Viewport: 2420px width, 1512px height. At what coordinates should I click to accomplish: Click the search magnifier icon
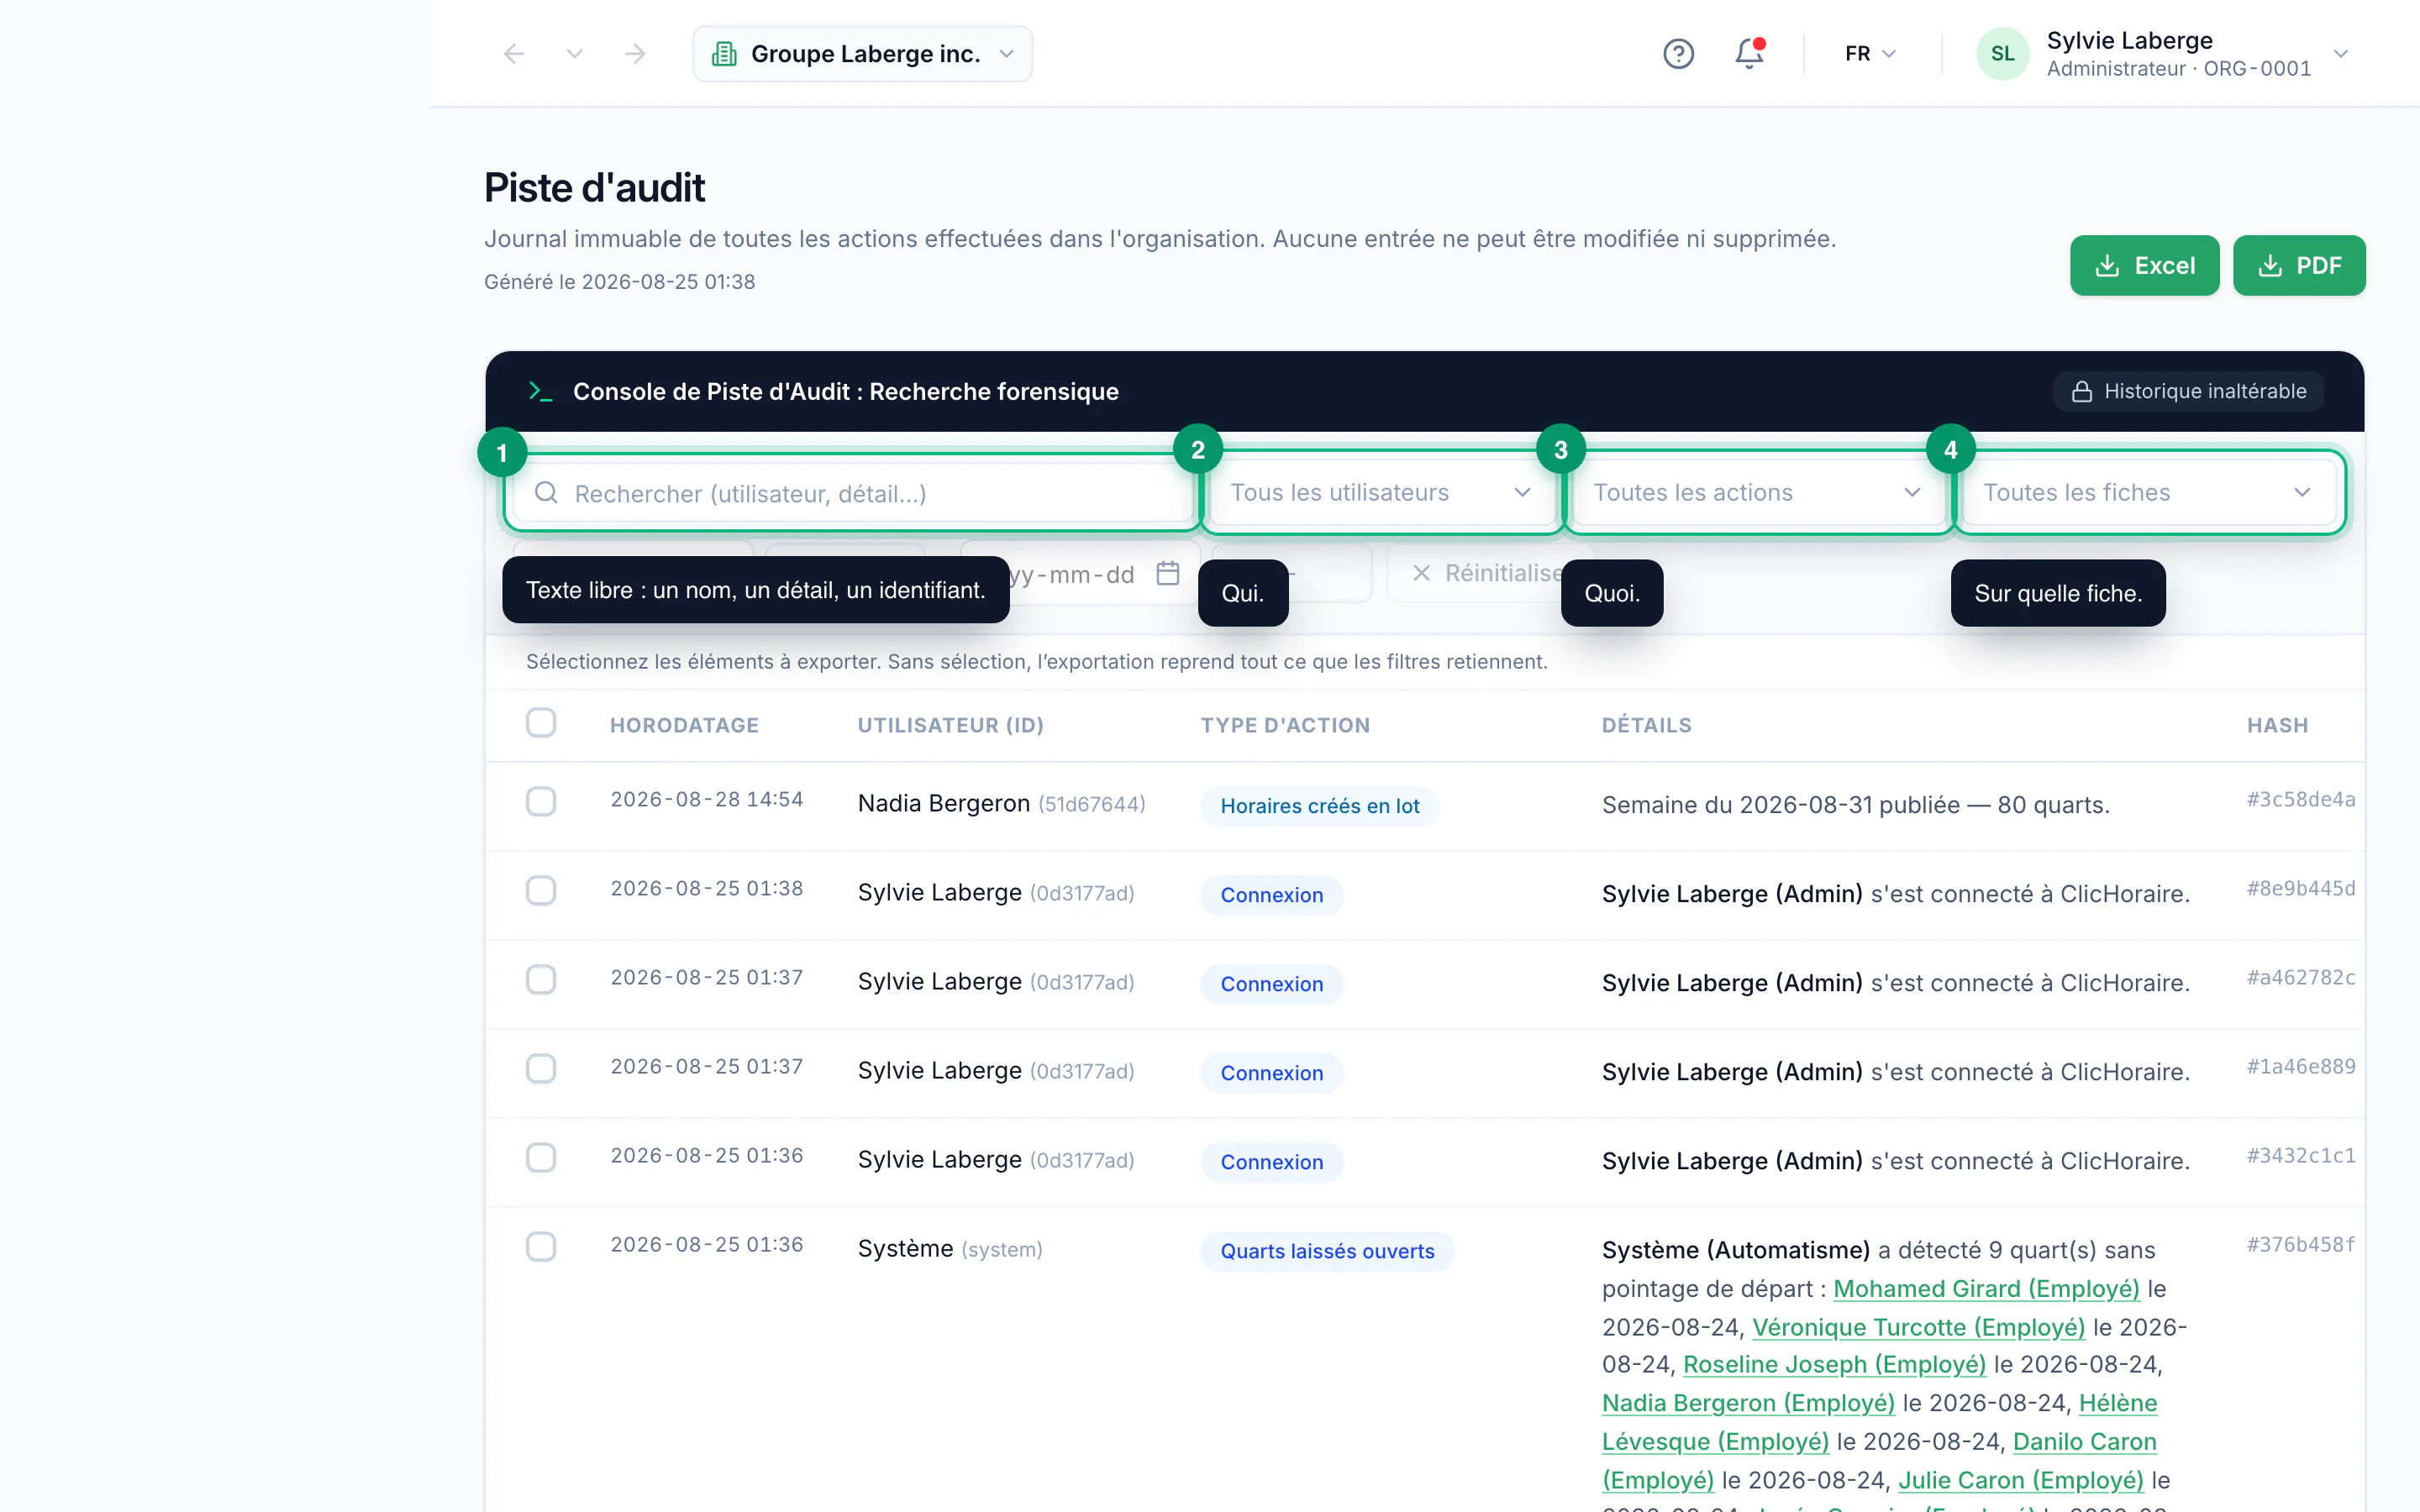coord(546,493)
